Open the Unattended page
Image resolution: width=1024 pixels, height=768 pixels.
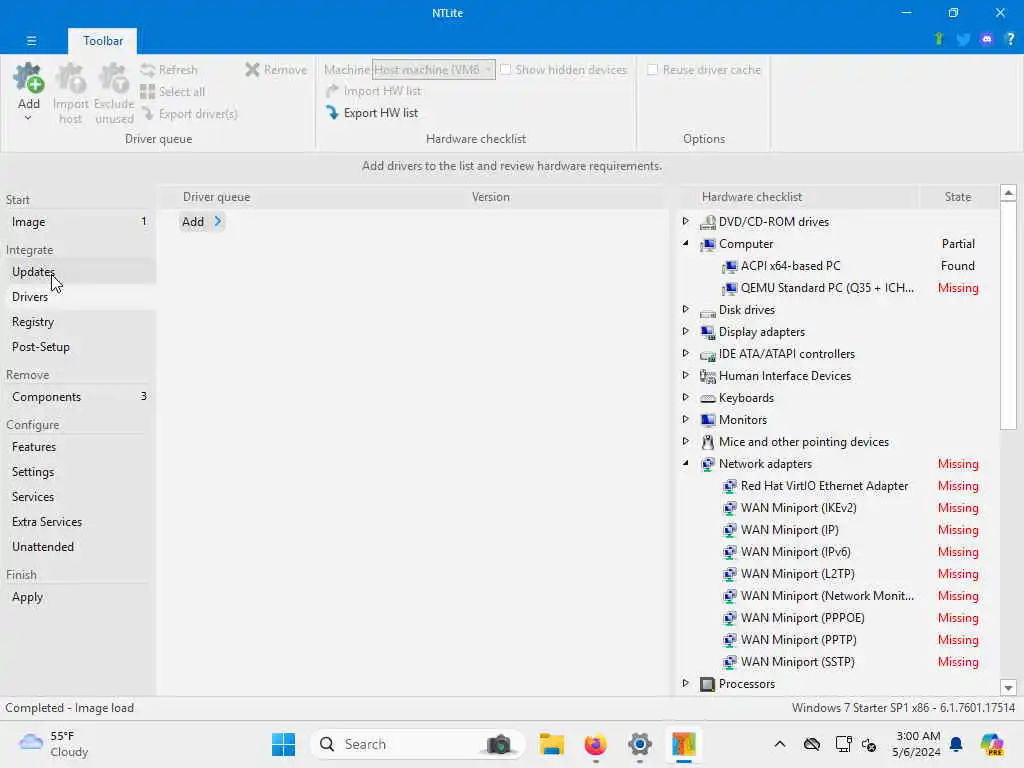(78, 547)
